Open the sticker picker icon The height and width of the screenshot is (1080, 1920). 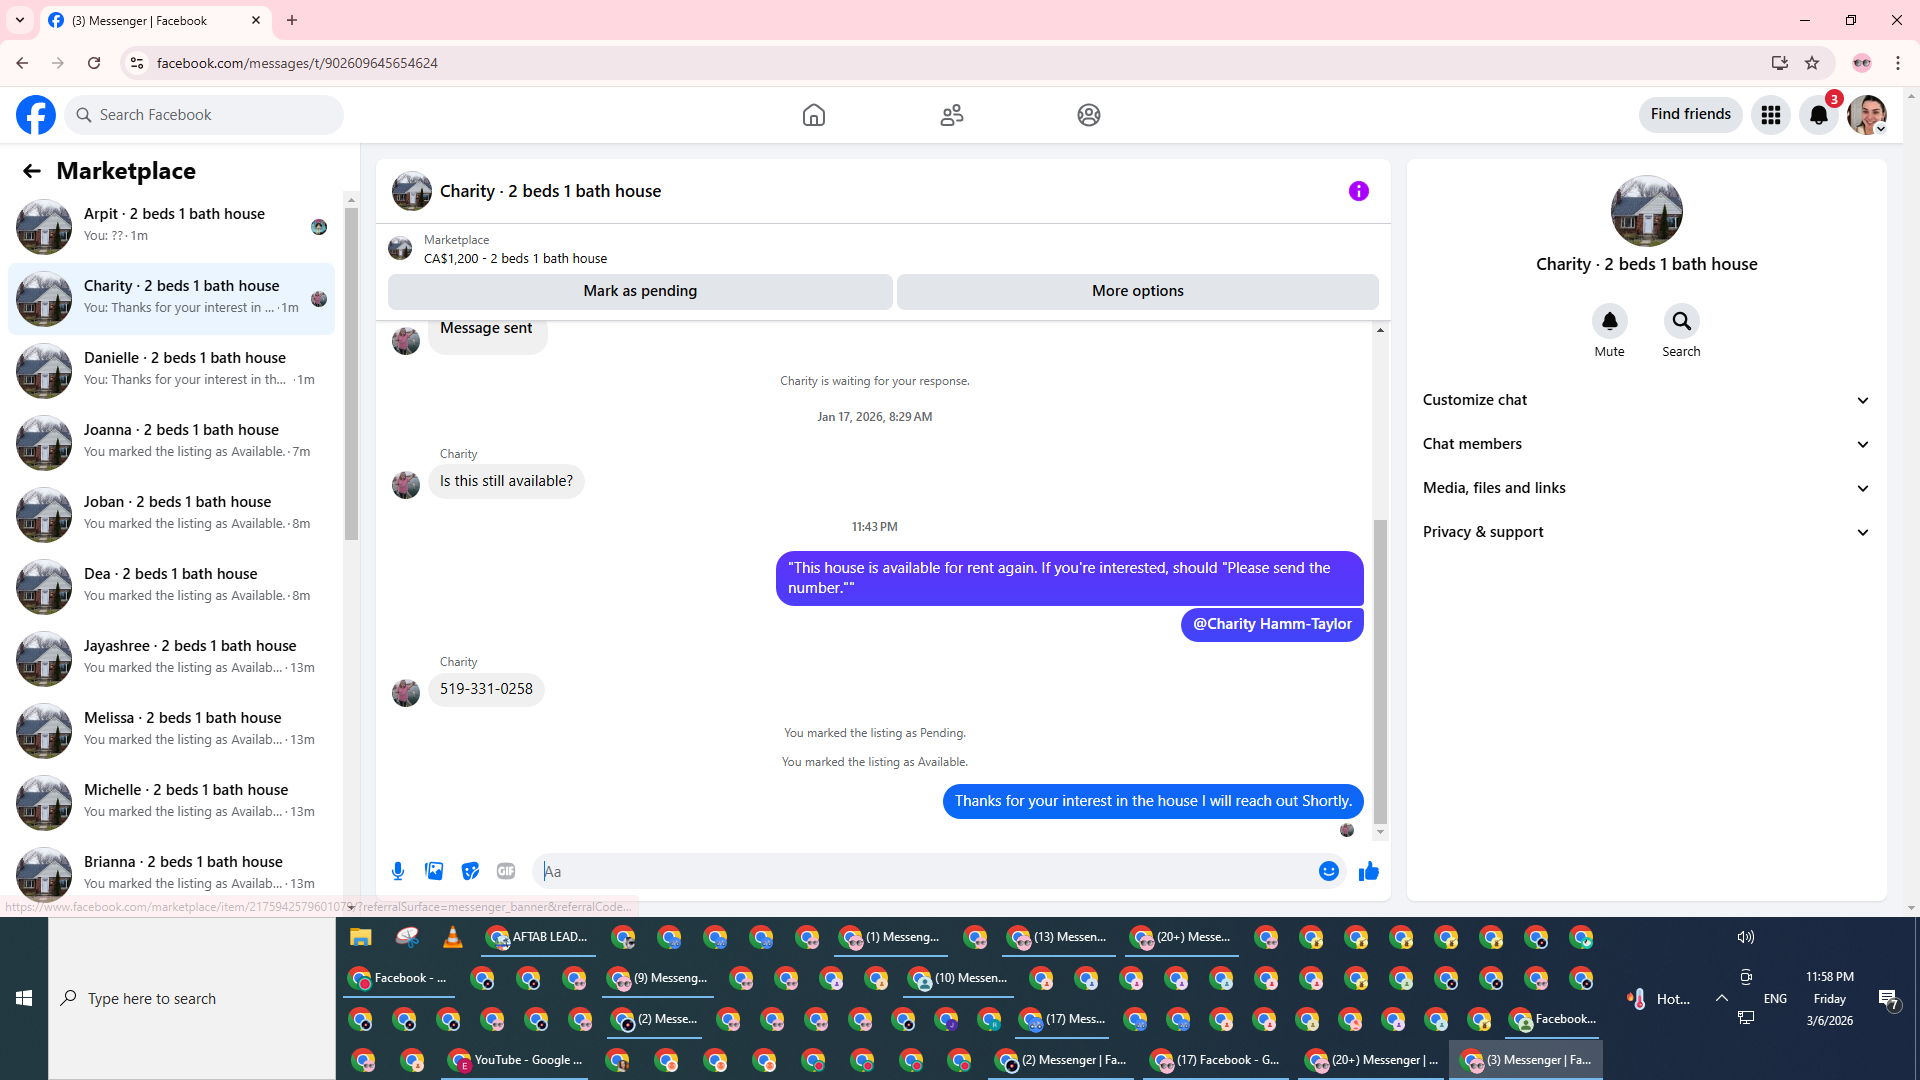tap(470, 871)
